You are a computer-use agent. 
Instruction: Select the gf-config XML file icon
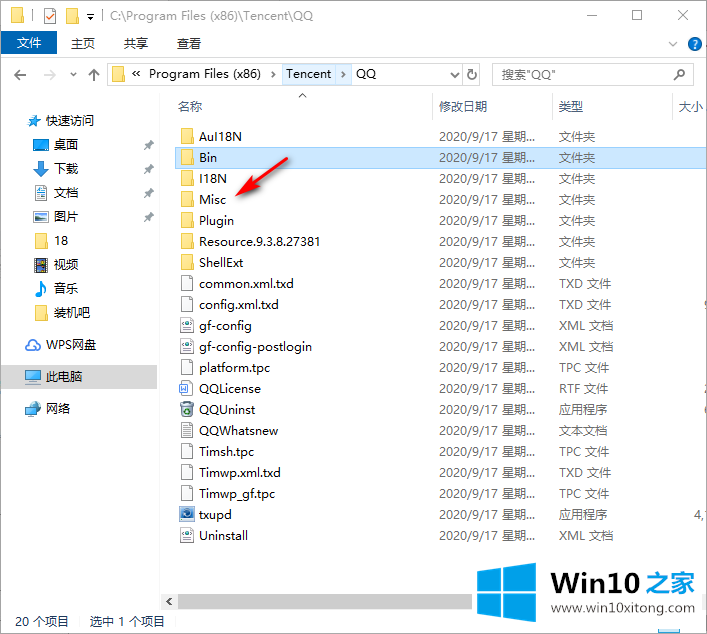pos(187,326)
